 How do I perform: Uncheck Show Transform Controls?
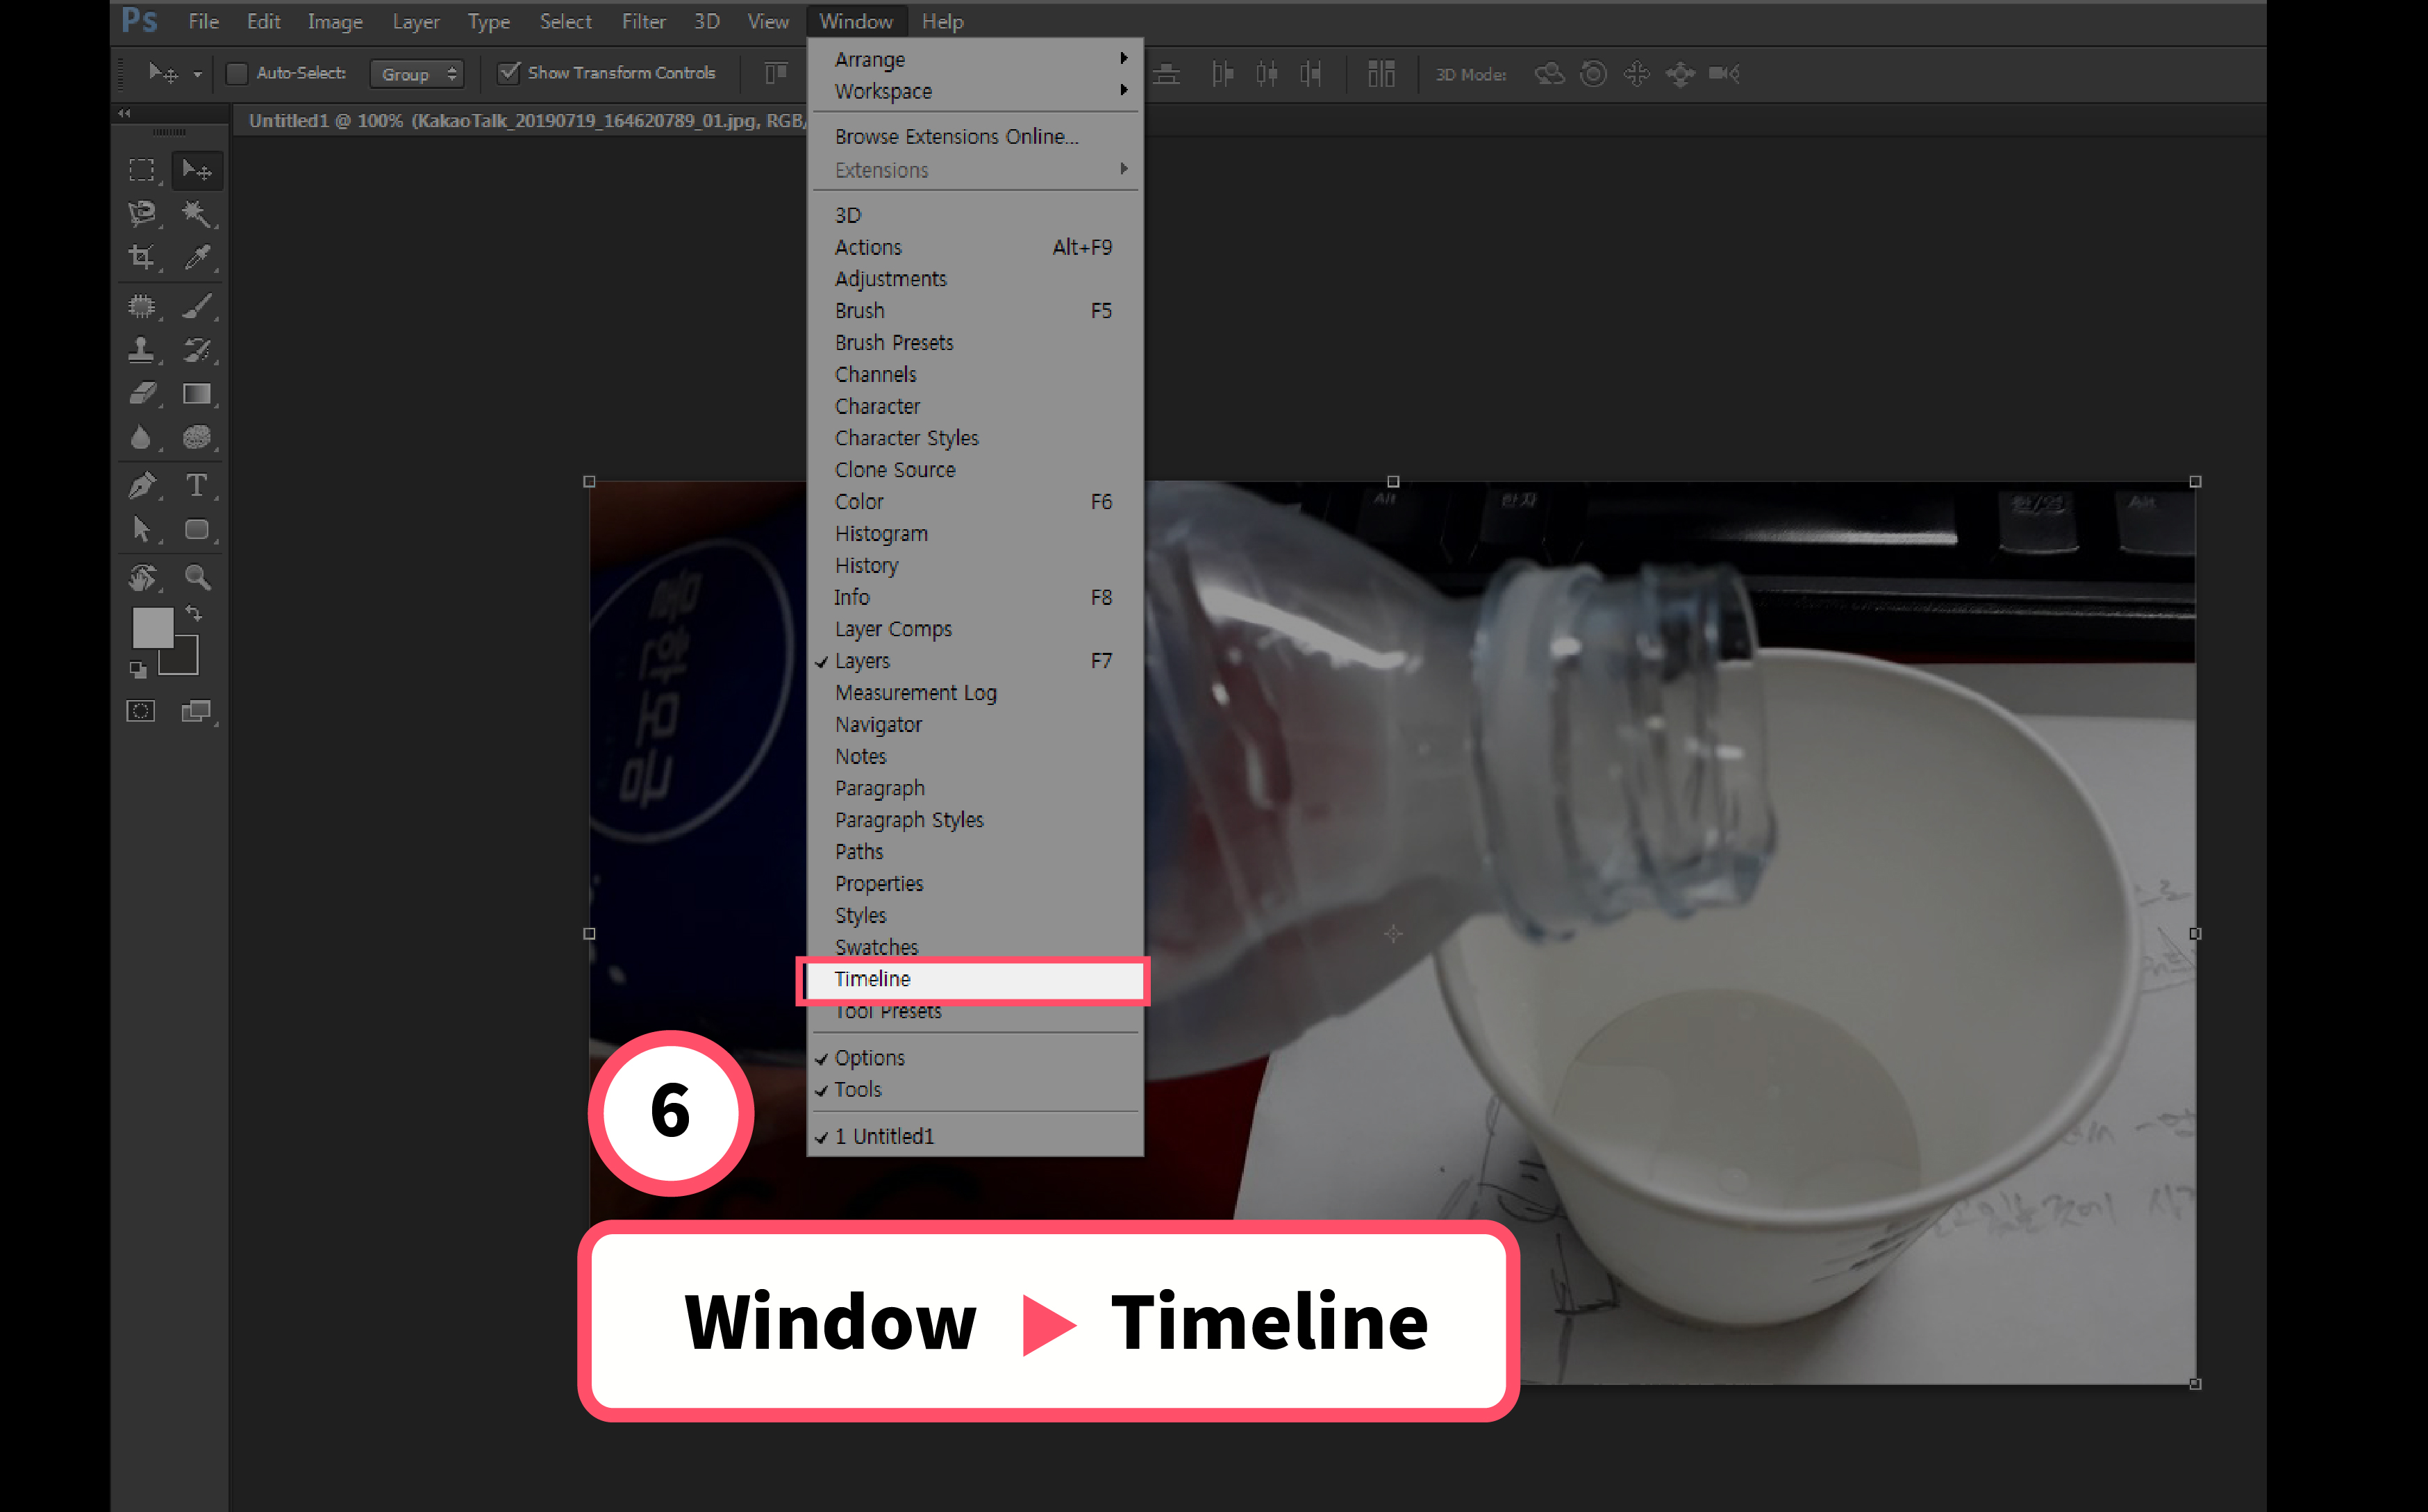509,73
